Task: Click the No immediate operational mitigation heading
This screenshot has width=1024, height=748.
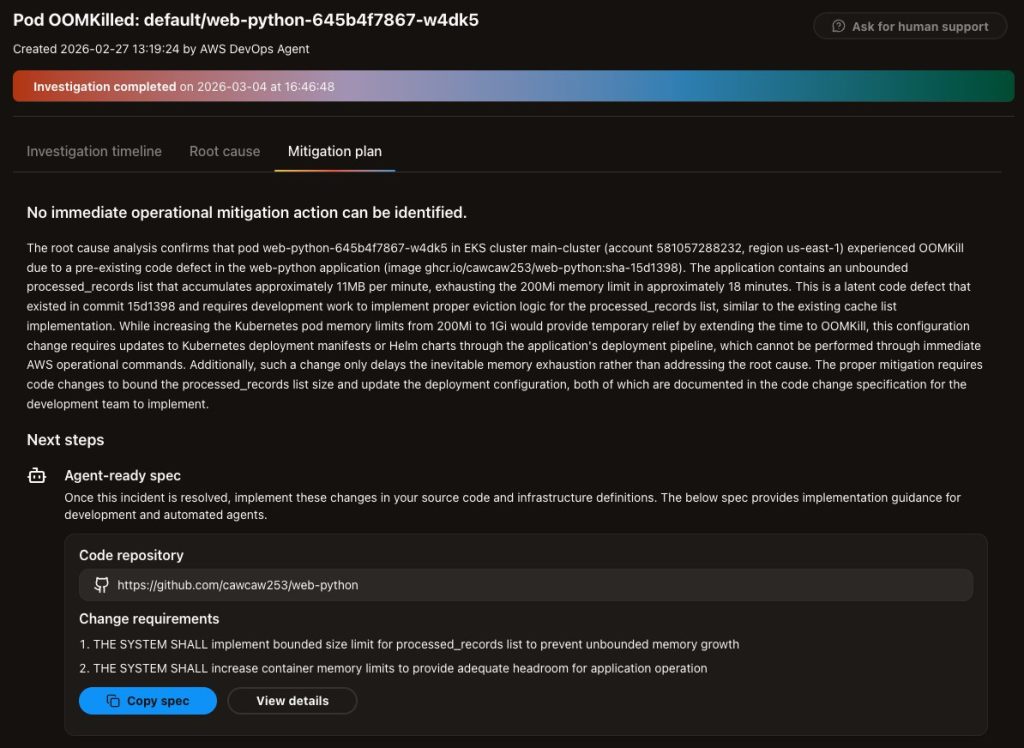Action: pyautogui.click(x=246, y=212)
